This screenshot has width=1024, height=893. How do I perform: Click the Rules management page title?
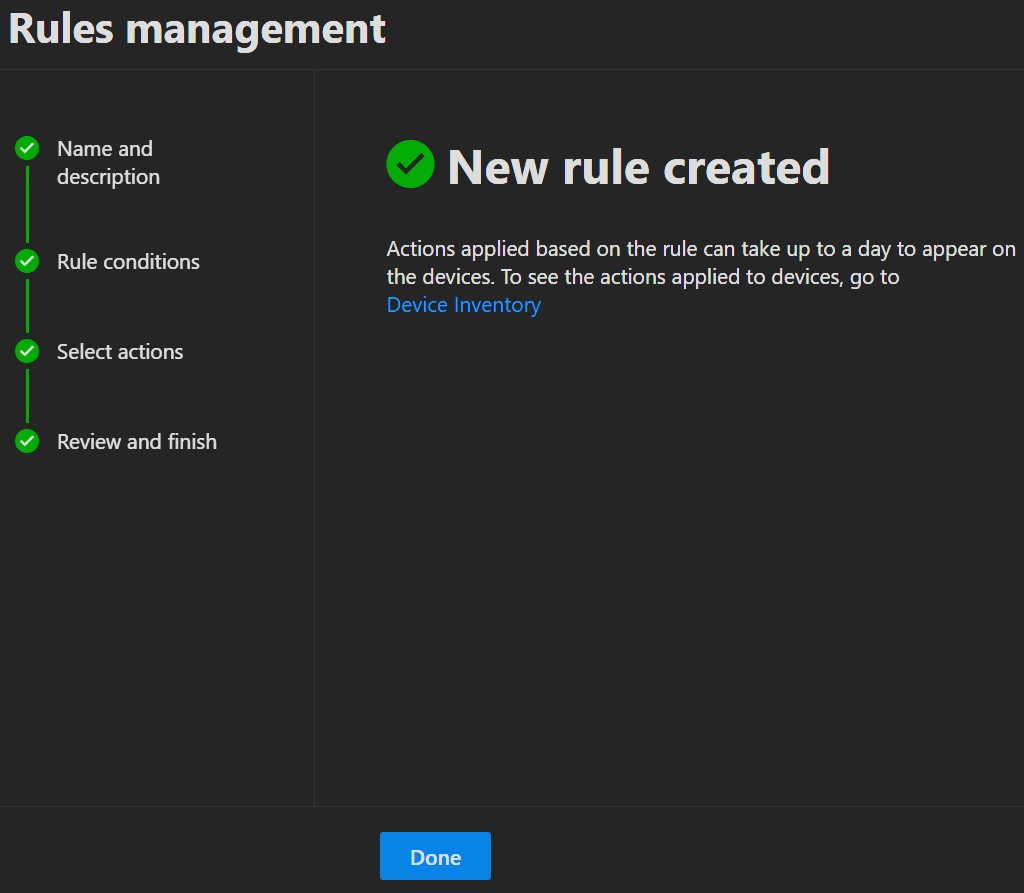197,29
